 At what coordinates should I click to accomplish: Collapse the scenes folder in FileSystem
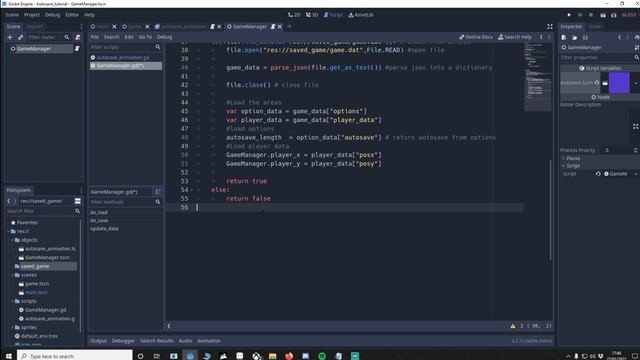tap(13, 275)
